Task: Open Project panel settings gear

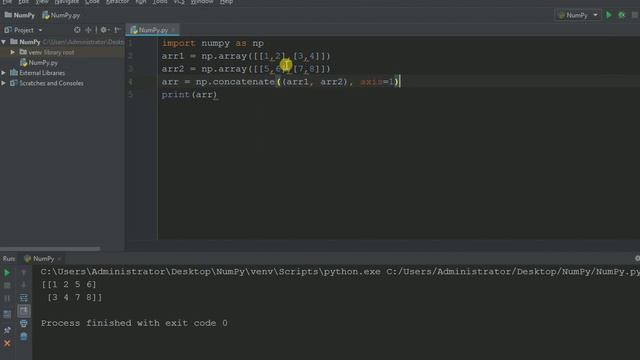Action: coord(104,30)
